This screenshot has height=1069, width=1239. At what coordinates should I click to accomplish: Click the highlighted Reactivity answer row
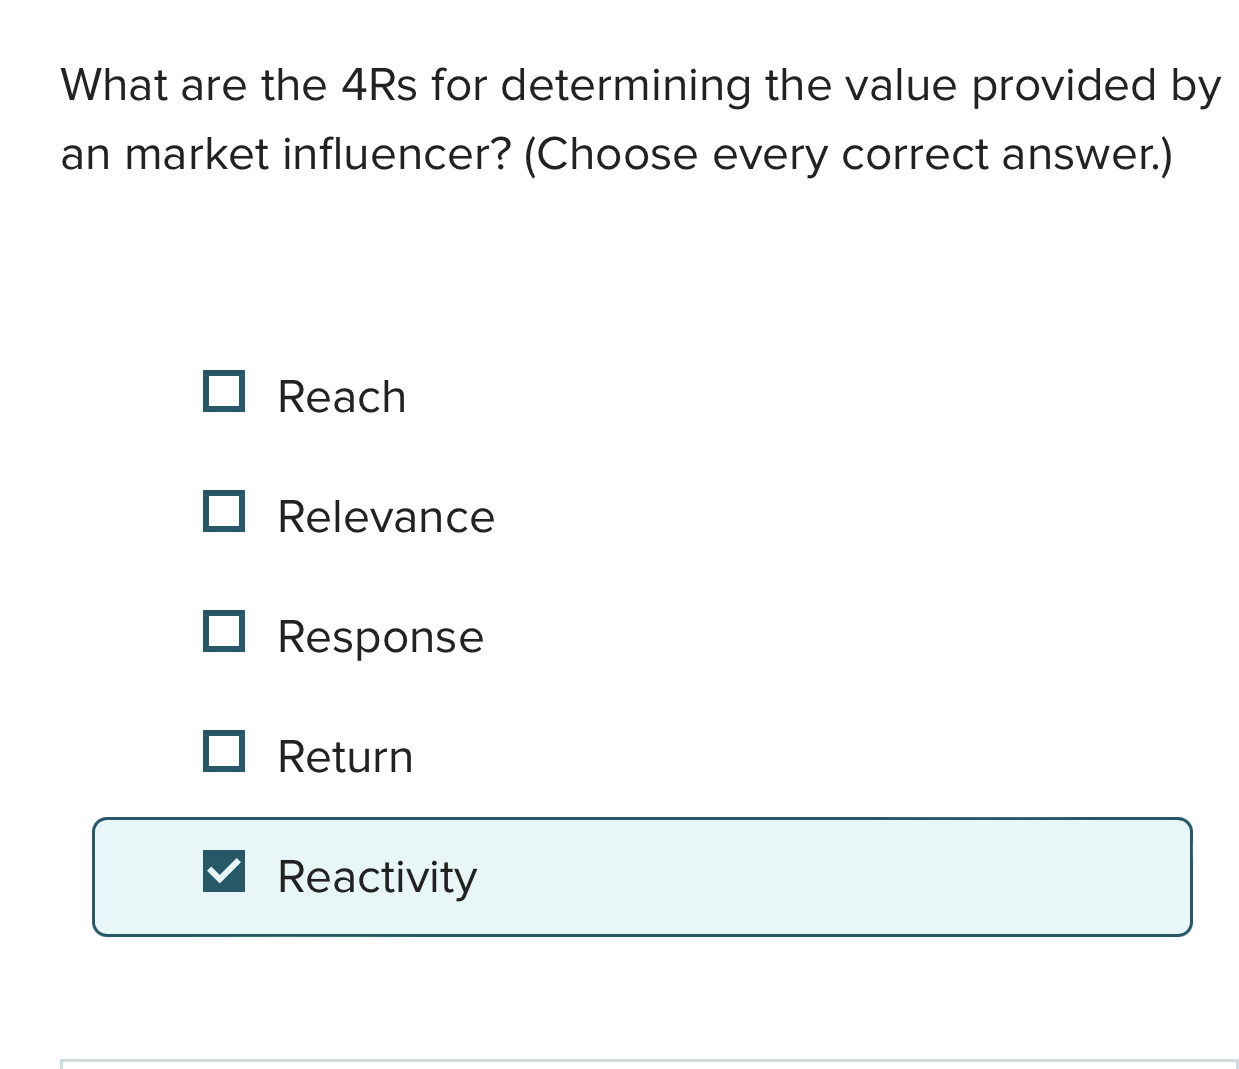642,876
